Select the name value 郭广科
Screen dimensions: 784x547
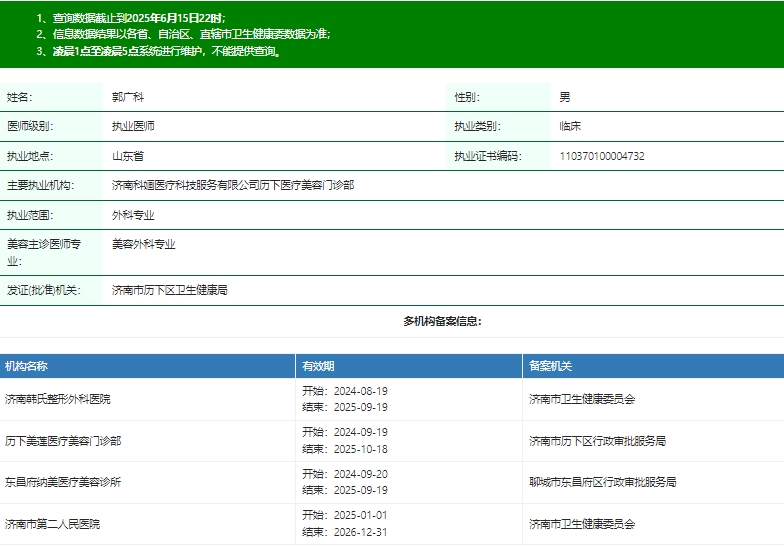[x=128, y=97]
